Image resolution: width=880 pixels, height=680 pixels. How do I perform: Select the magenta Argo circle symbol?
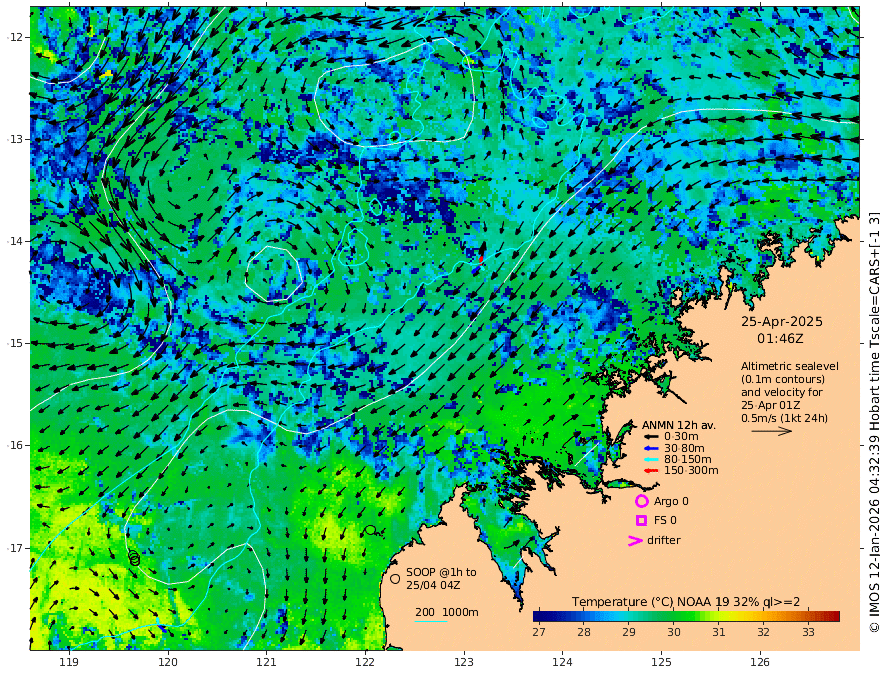pos(641,501)
